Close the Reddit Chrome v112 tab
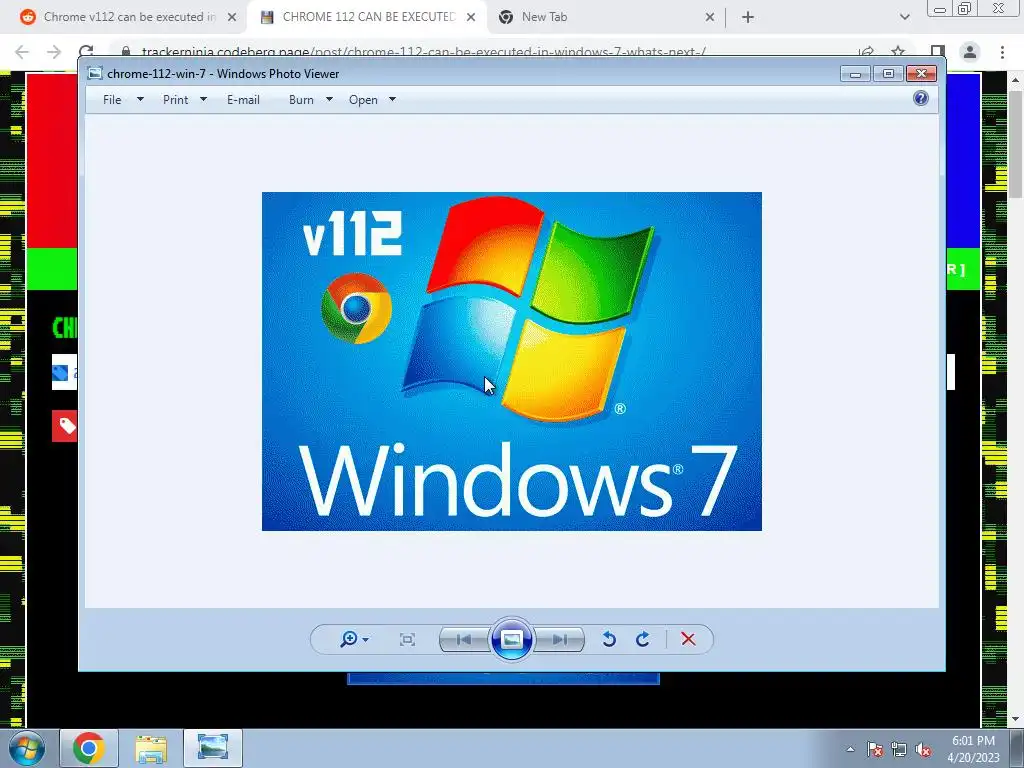Image resolution: width=1024 pixels, height=768 pixels. pos(231,17)
